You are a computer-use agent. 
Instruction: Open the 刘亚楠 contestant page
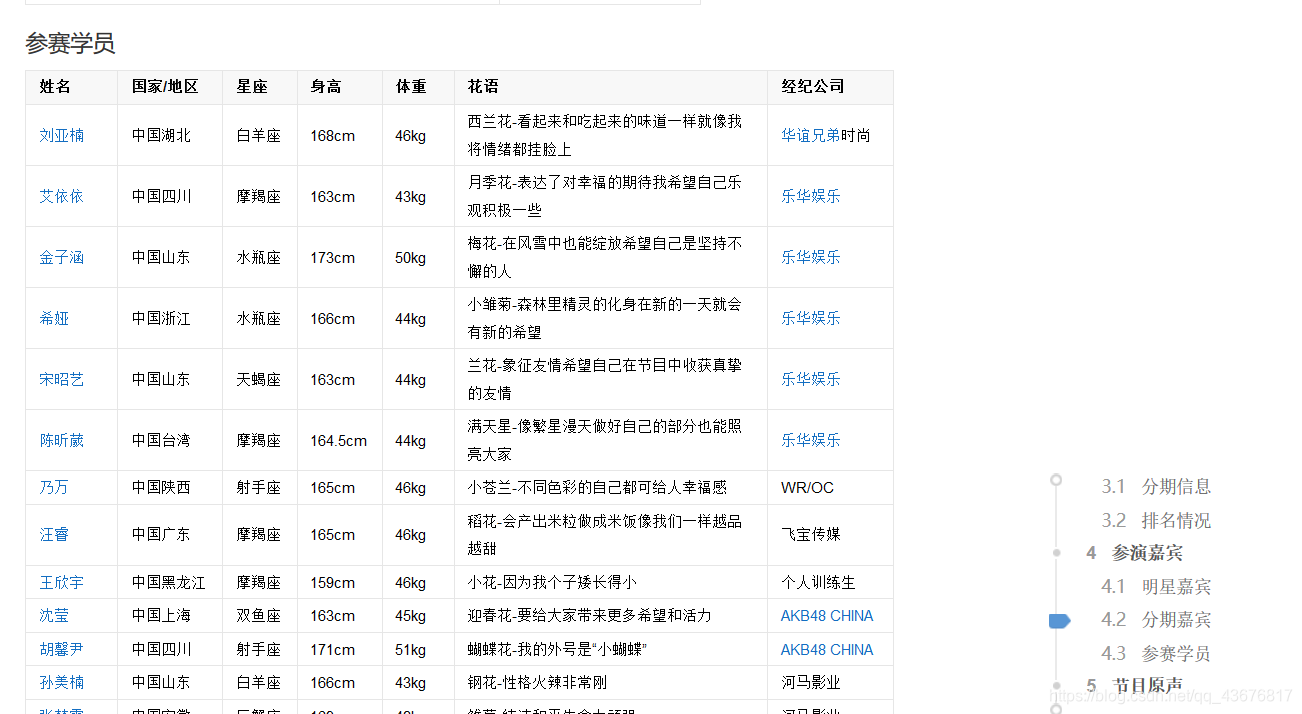62,135
